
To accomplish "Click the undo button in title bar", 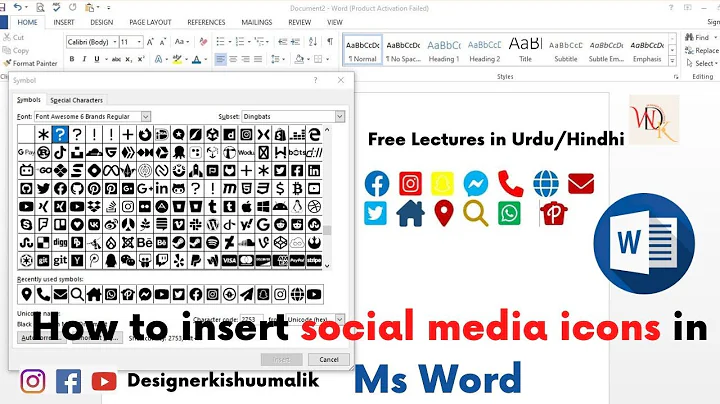I will [18, 7].
